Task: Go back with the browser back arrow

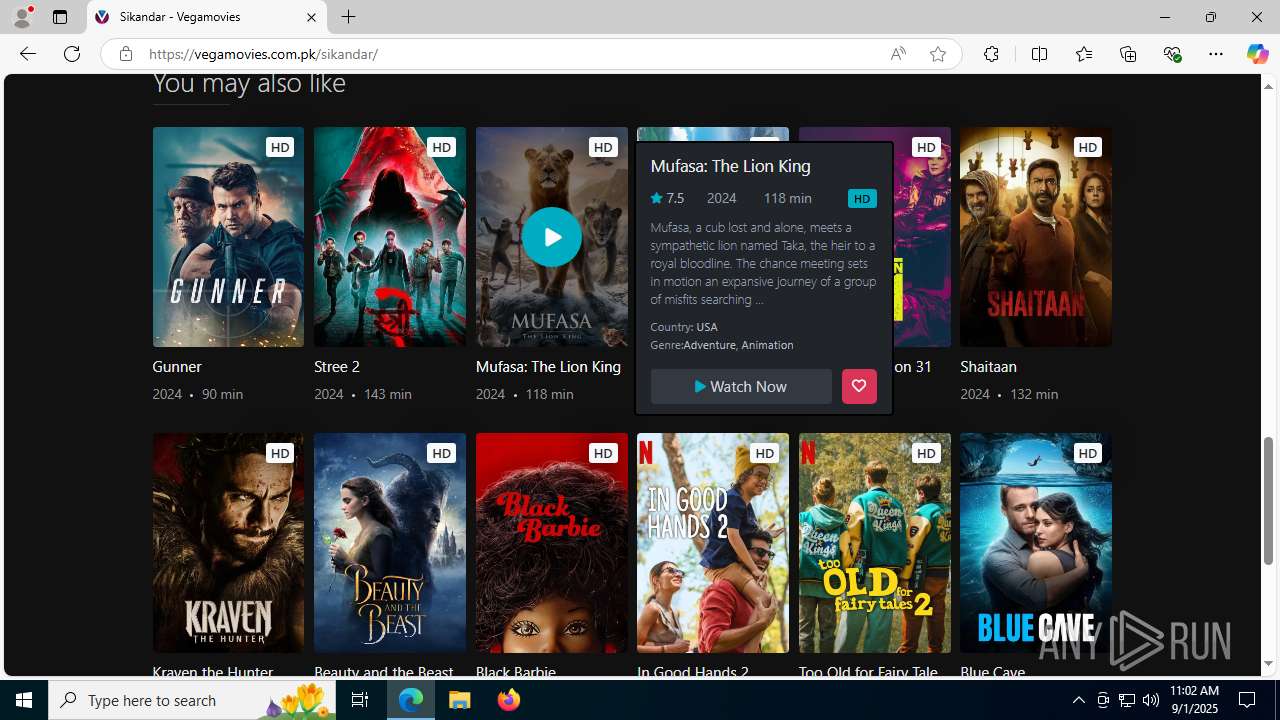Action: (27, 54)
